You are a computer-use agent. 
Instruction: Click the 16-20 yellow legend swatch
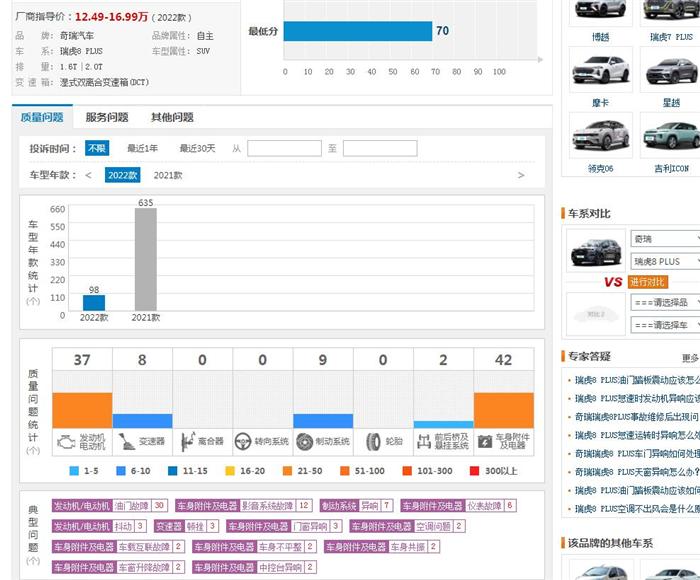click(x=230, y=471)
